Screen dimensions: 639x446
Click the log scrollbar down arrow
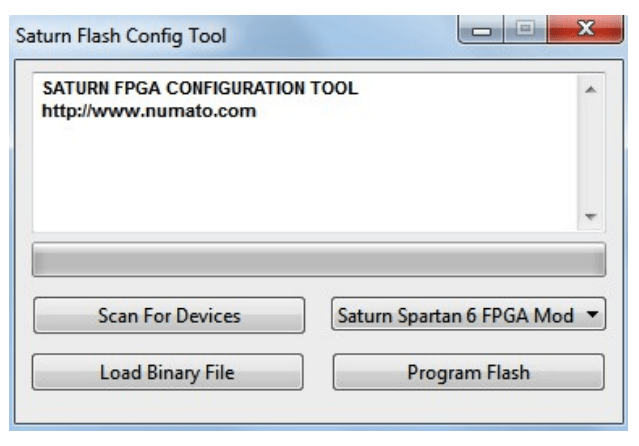click(x=590, y=217)
